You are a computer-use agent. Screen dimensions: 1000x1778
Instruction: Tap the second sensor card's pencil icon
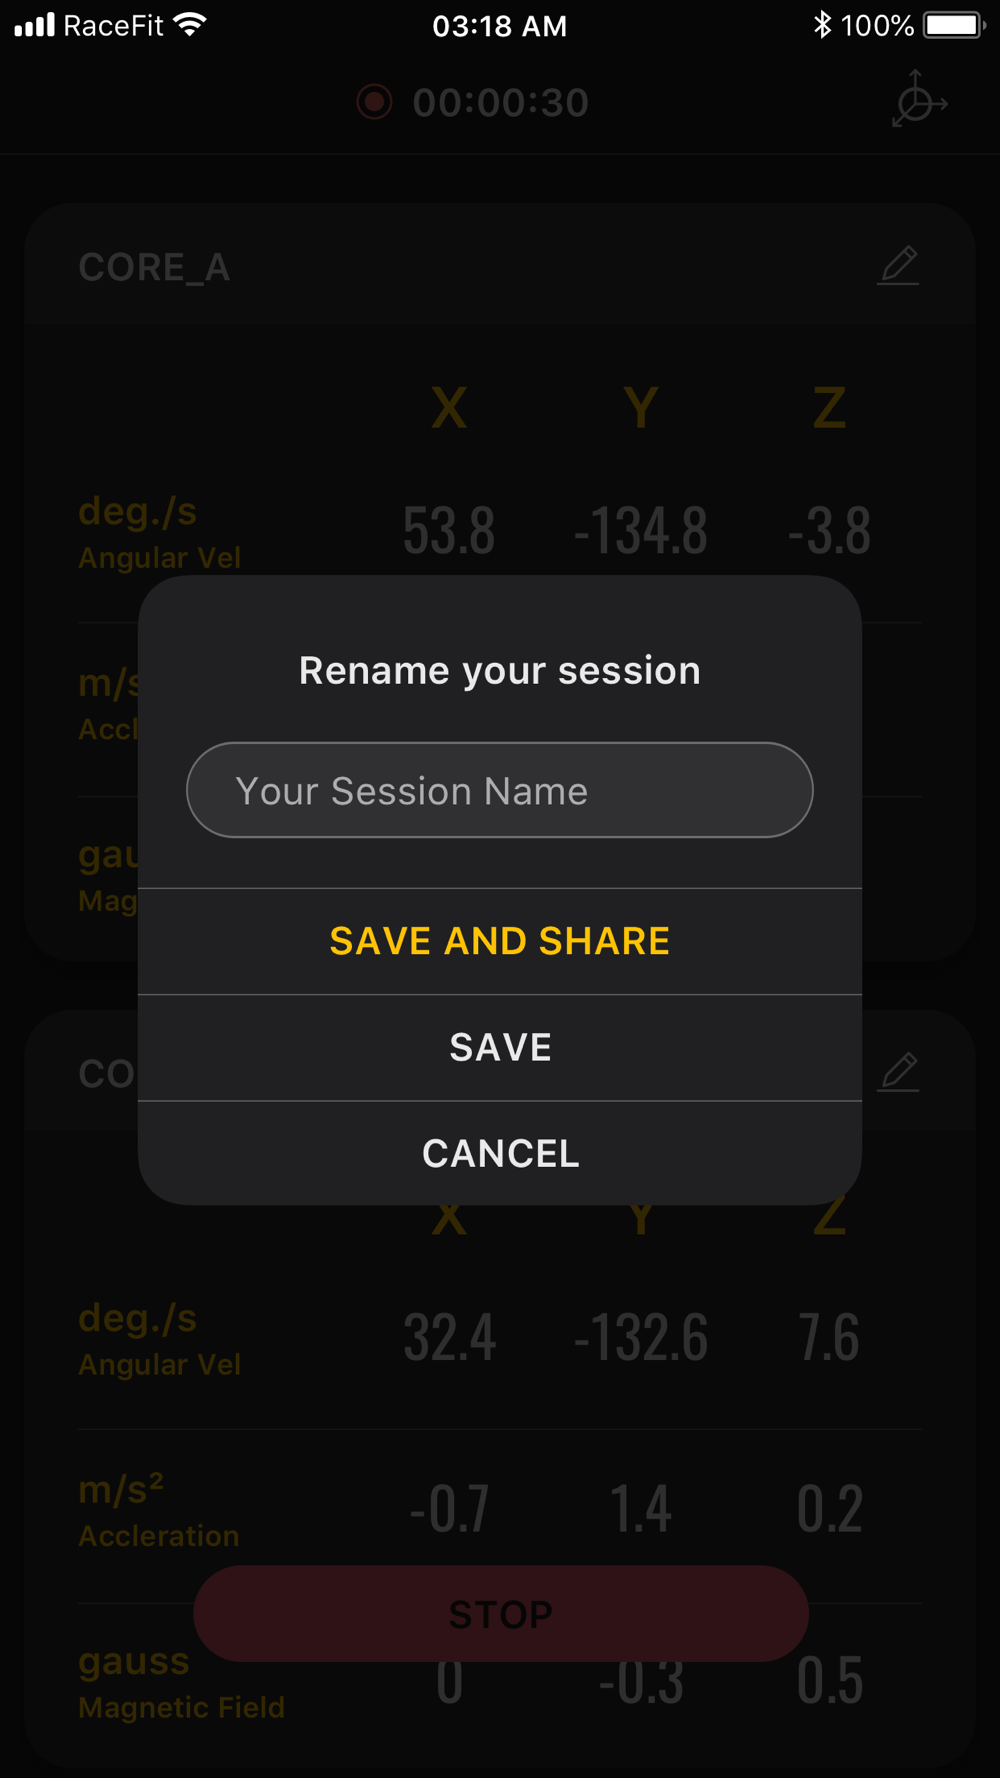[898, 1072]
